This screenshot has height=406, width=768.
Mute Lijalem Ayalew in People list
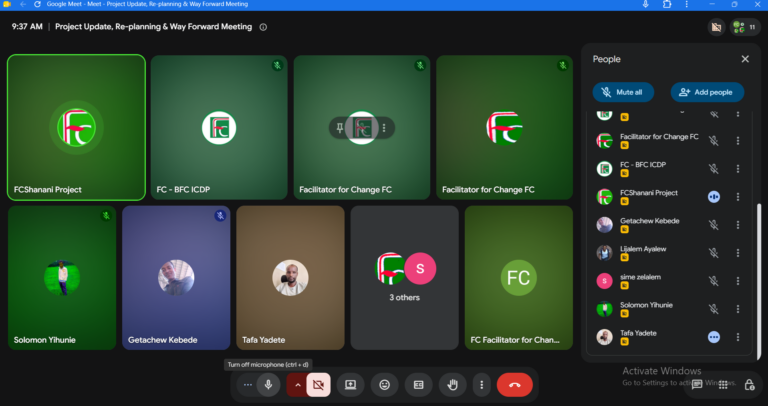click(x=714, y=253)
